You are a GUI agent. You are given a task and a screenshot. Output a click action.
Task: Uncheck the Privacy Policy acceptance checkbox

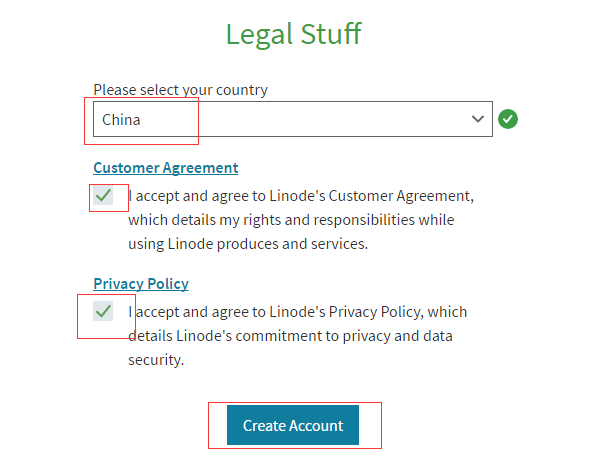[103, 312]
